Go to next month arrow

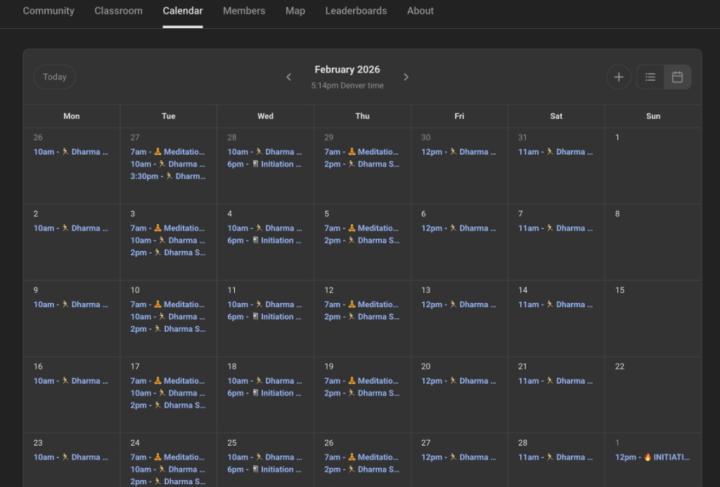pyautogui.click(x=406, y=77)
